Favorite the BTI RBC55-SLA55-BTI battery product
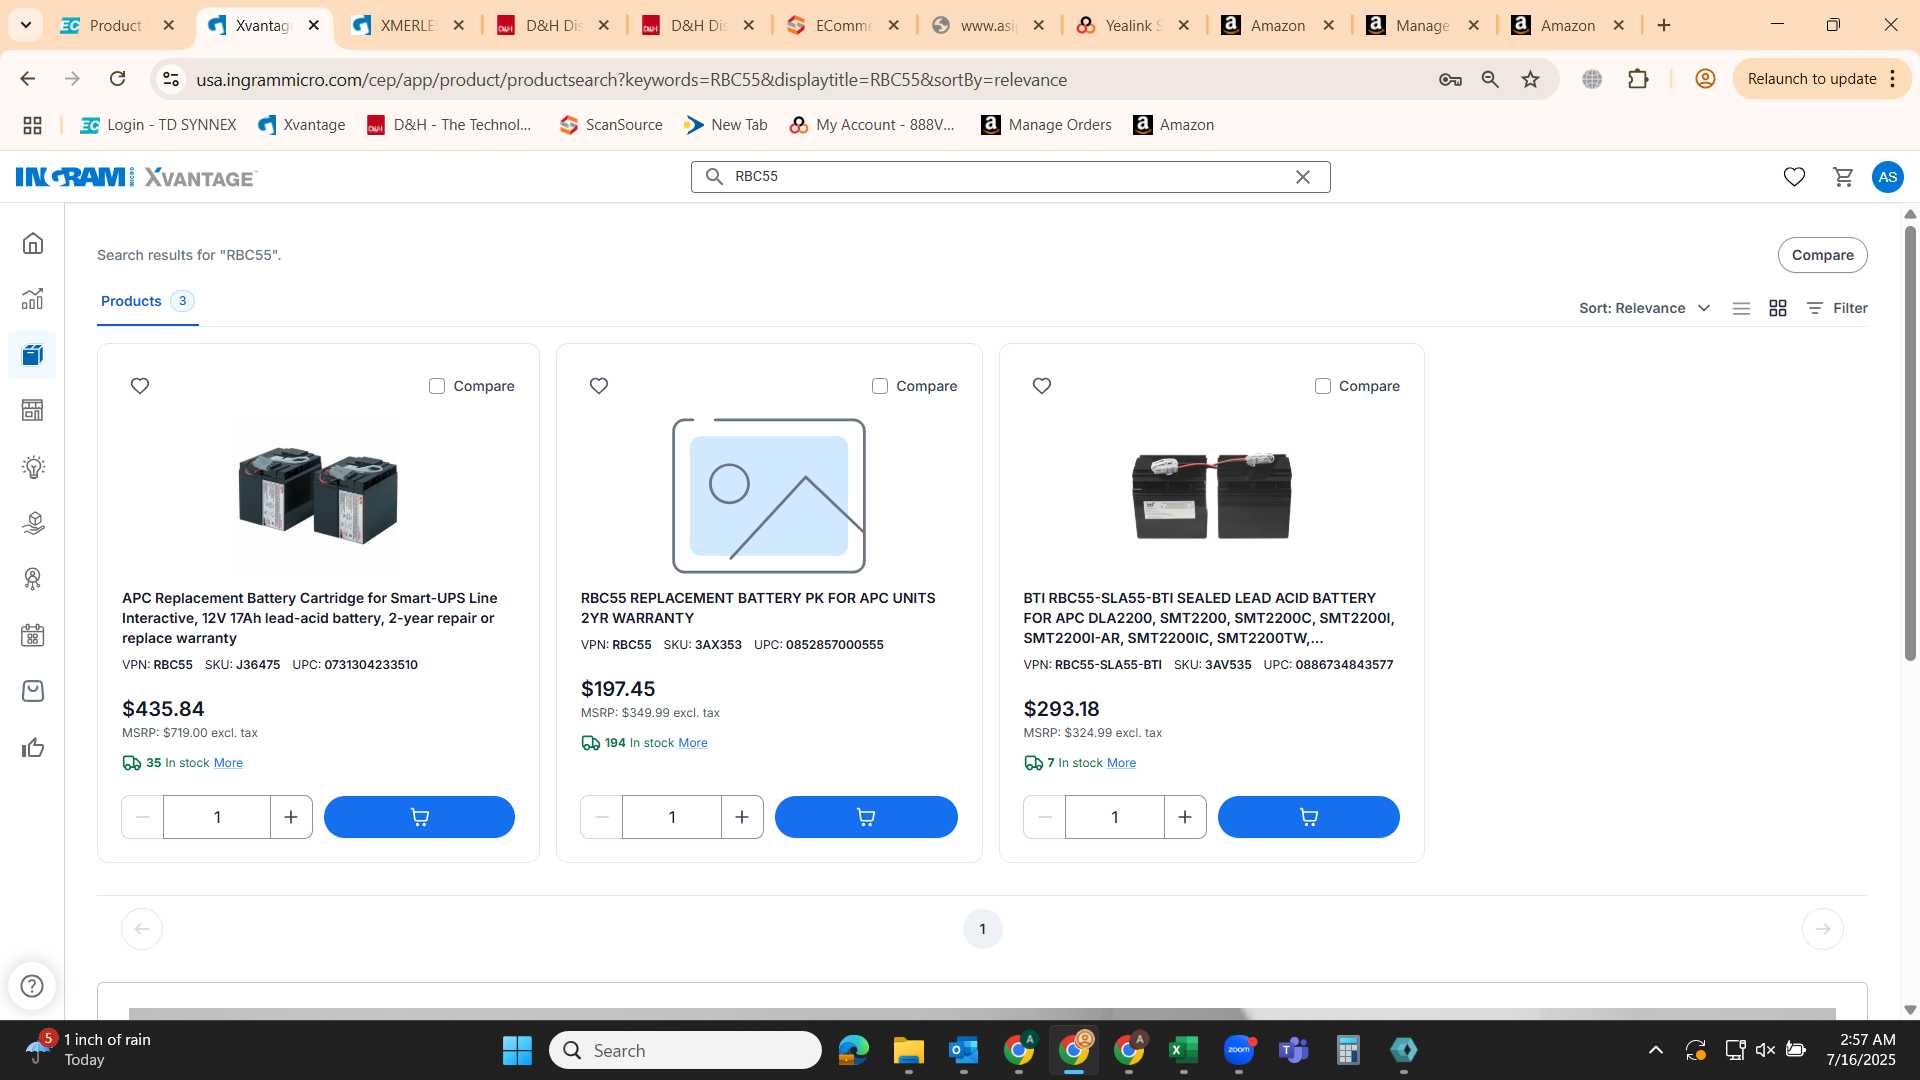Image resolution: width=1920 pixels, height=1080 pixels. 1042,386
